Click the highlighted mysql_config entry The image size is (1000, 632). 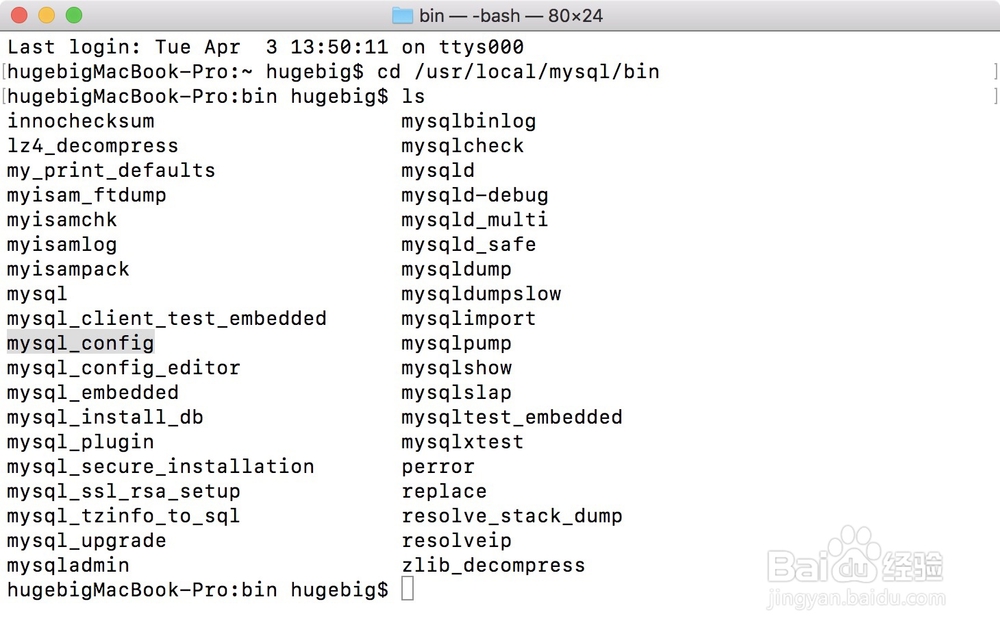tap(80, 343)
